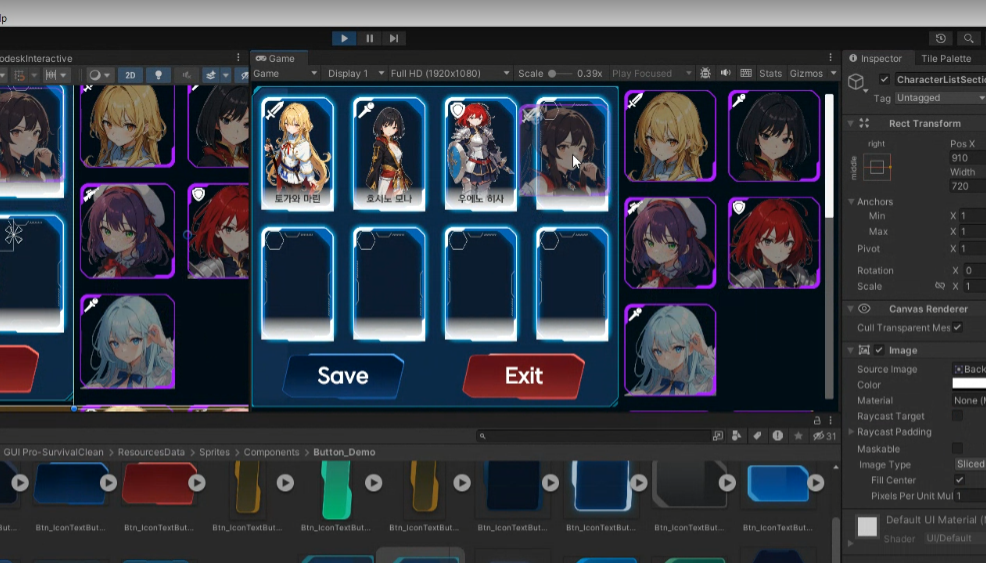Viewport: 986px width, 563px height.
Task: Open the Game view three-dot options menu
Action: 830,57
